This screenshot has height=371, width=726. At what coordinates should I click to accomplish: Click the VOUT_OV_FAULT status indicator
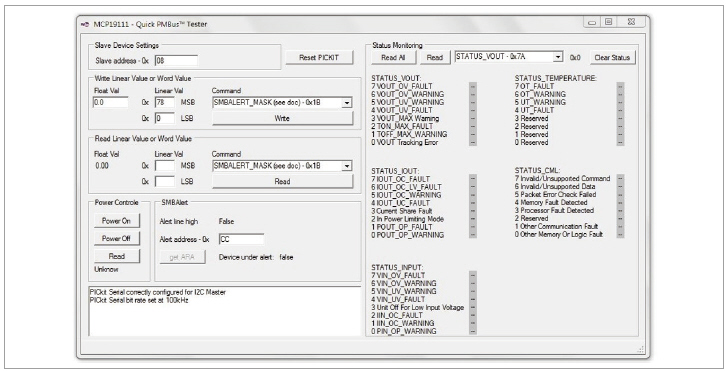[472, 86]
